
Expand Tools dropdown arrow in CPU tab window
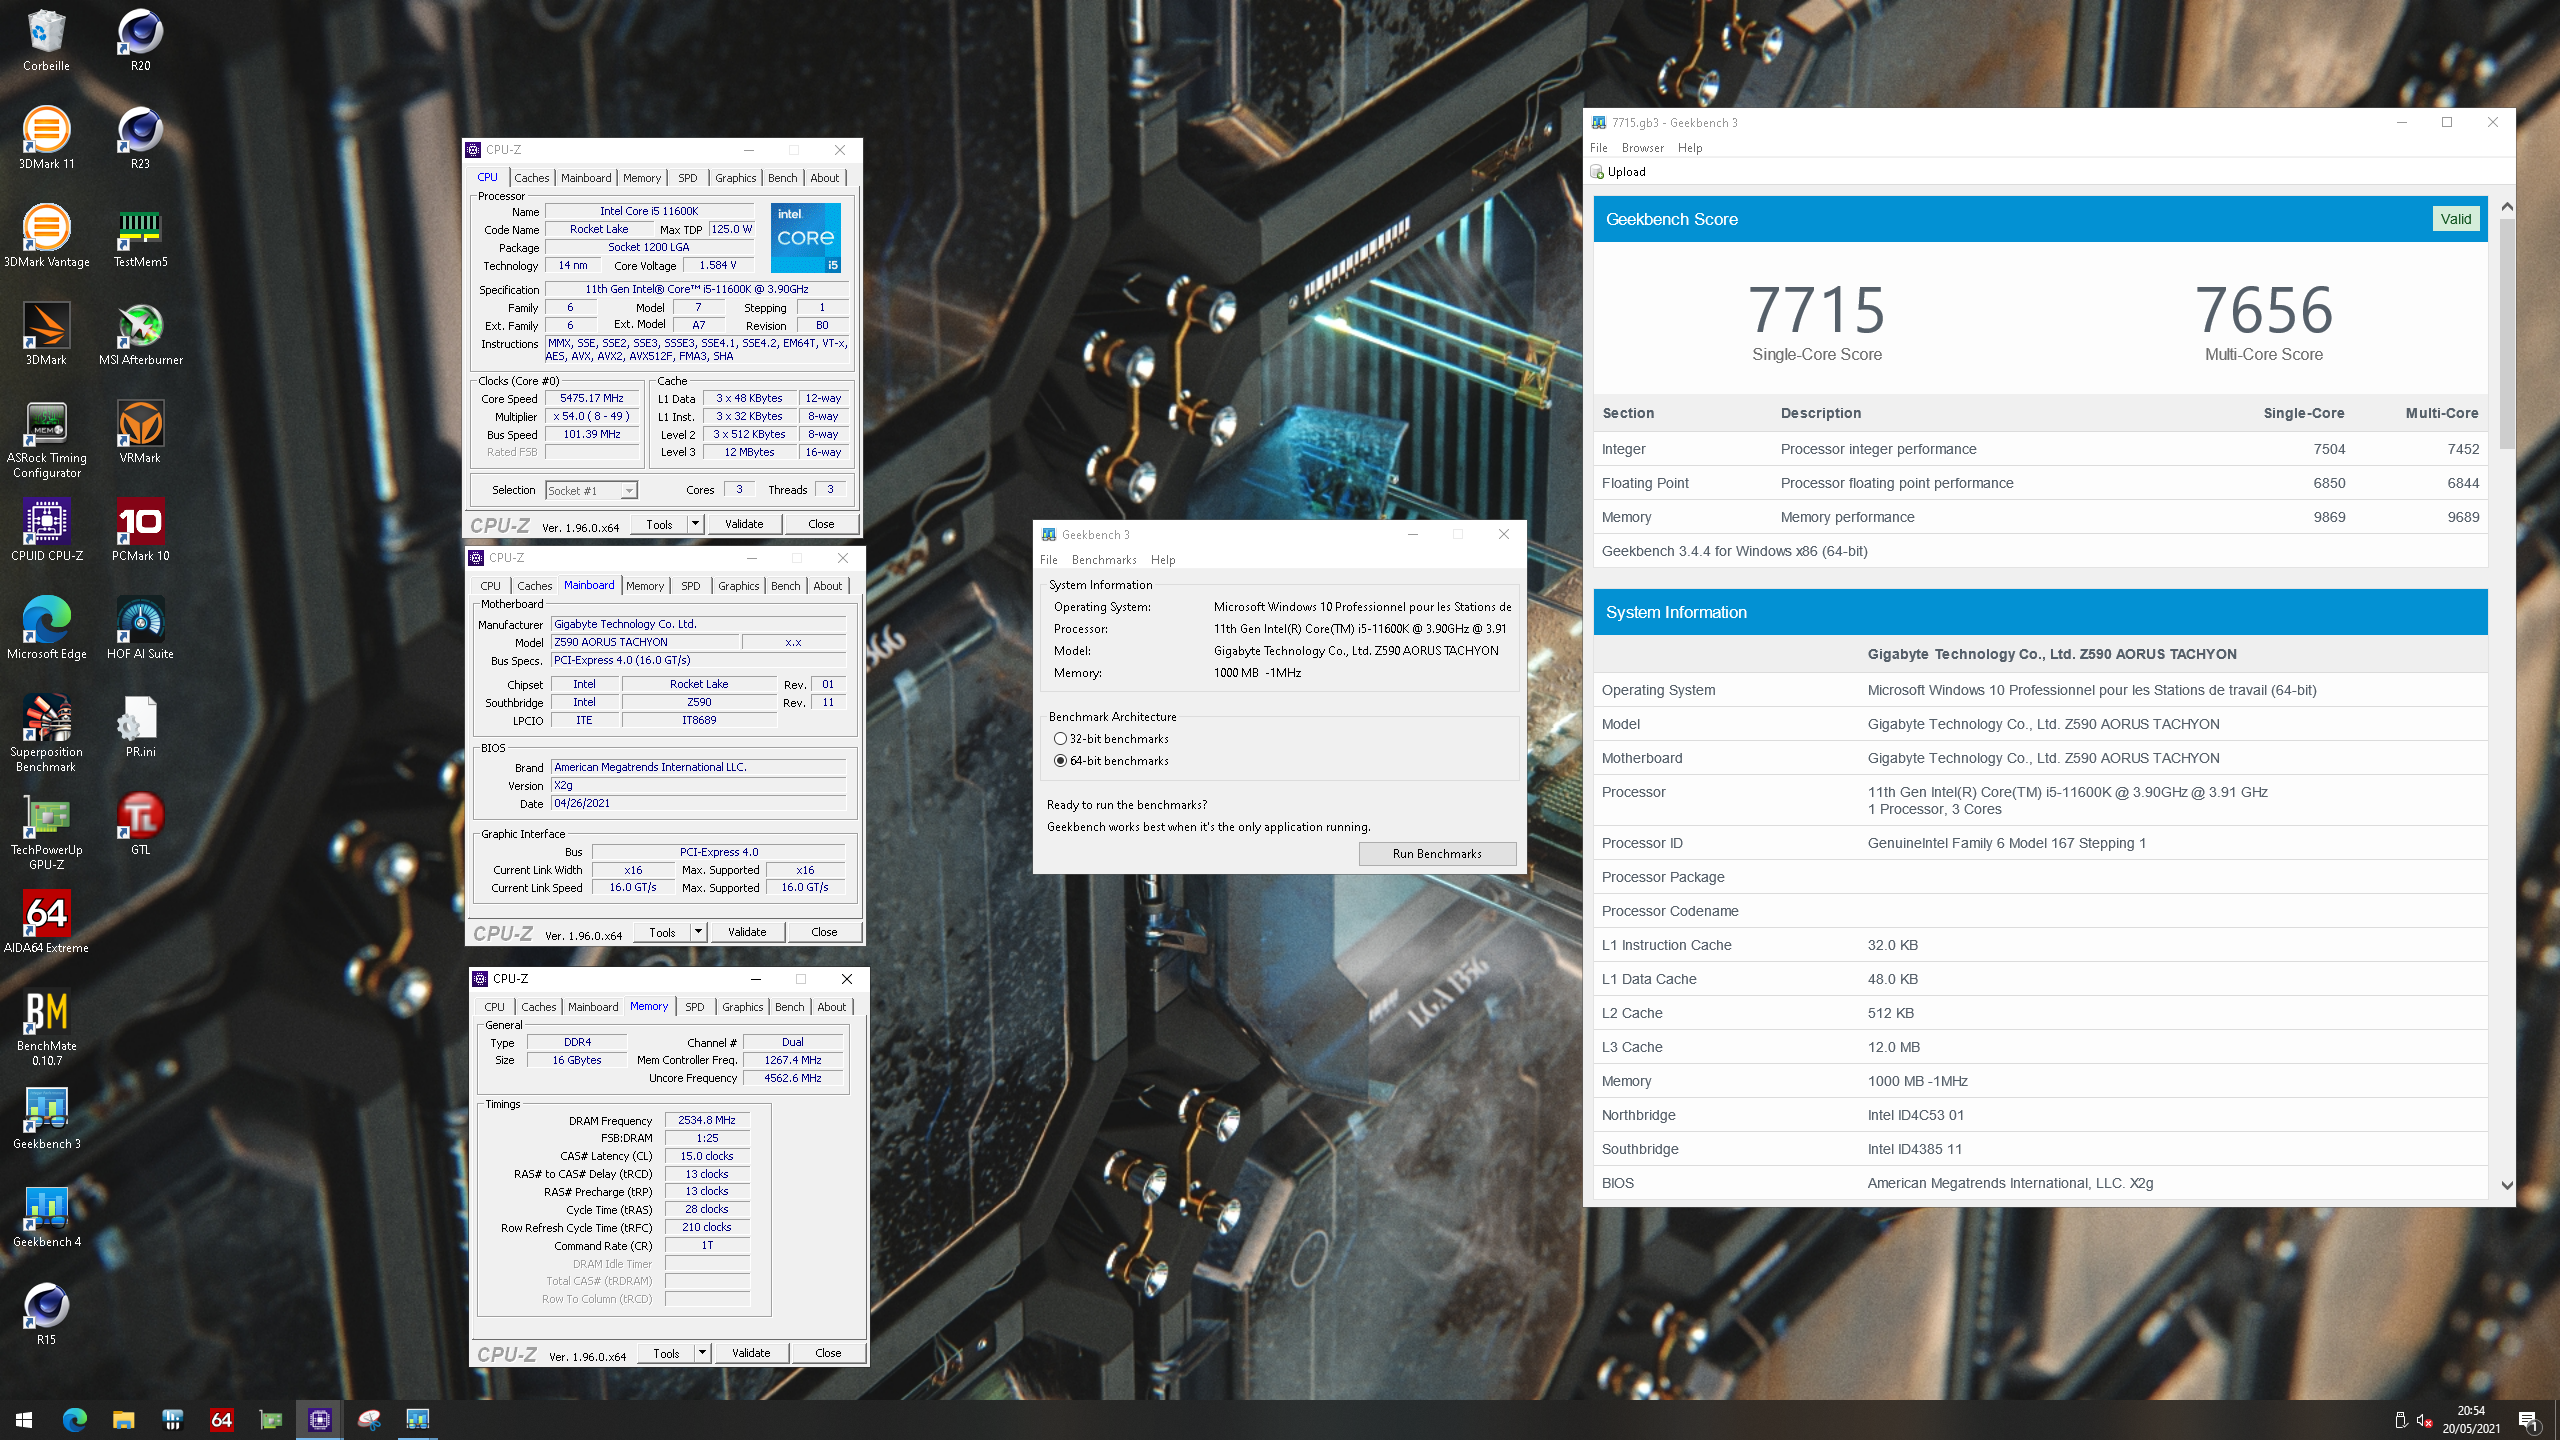pos(695,524)
